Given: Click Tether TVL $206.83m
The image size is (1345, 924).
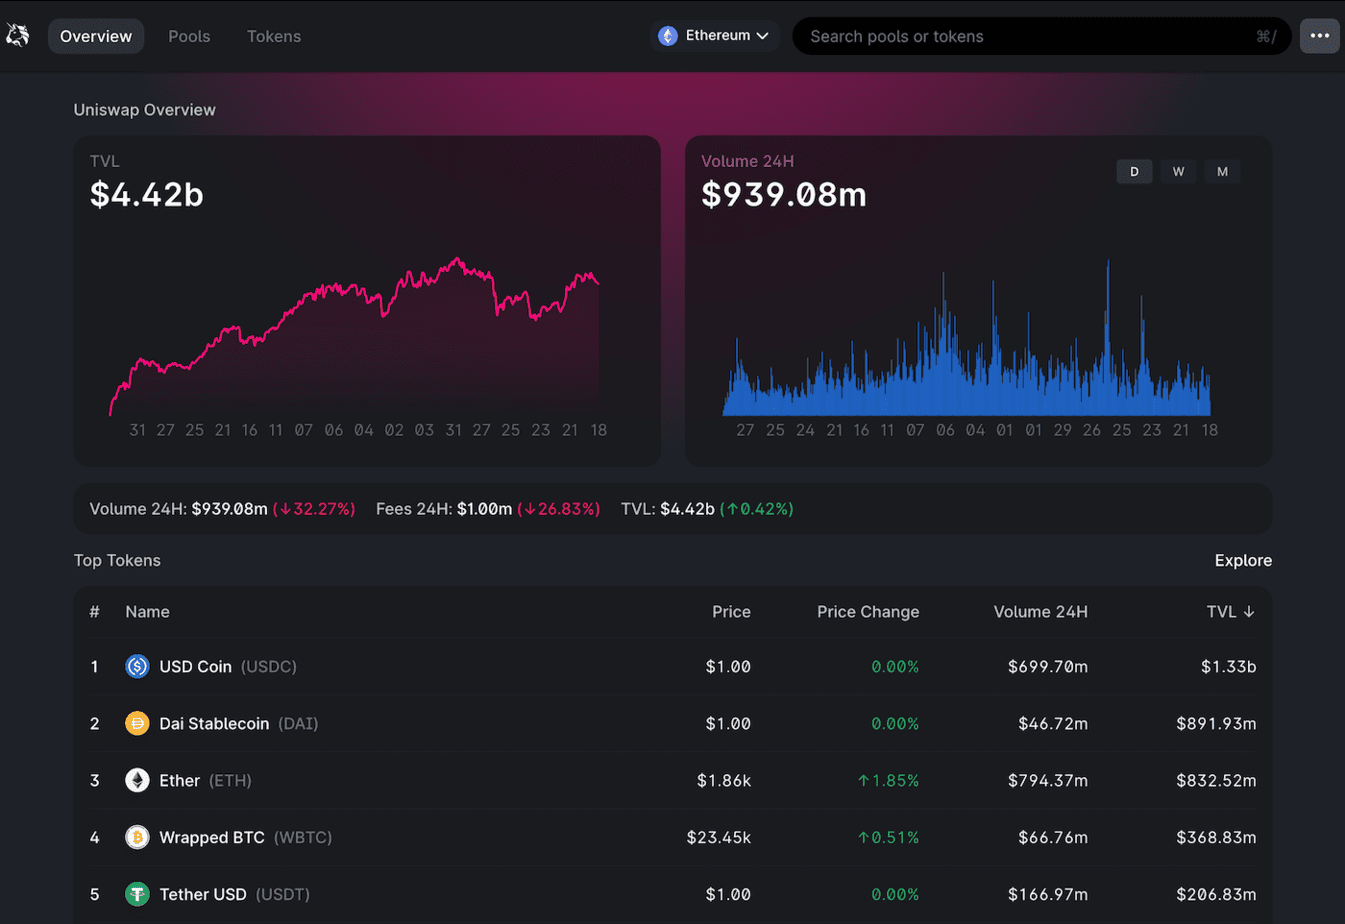Looking at the screenshot, I should [1216, 894].
